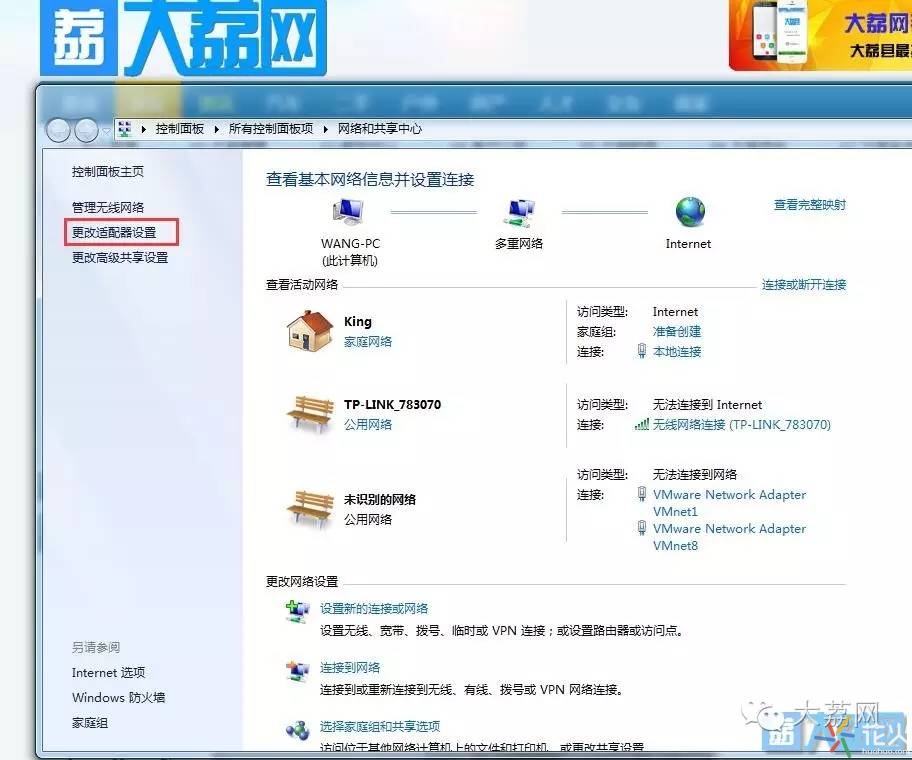The height and width of the screenshot is (760, 912).
Task: Click the WANG-PC computer icon
Action: tap(350, 213)
